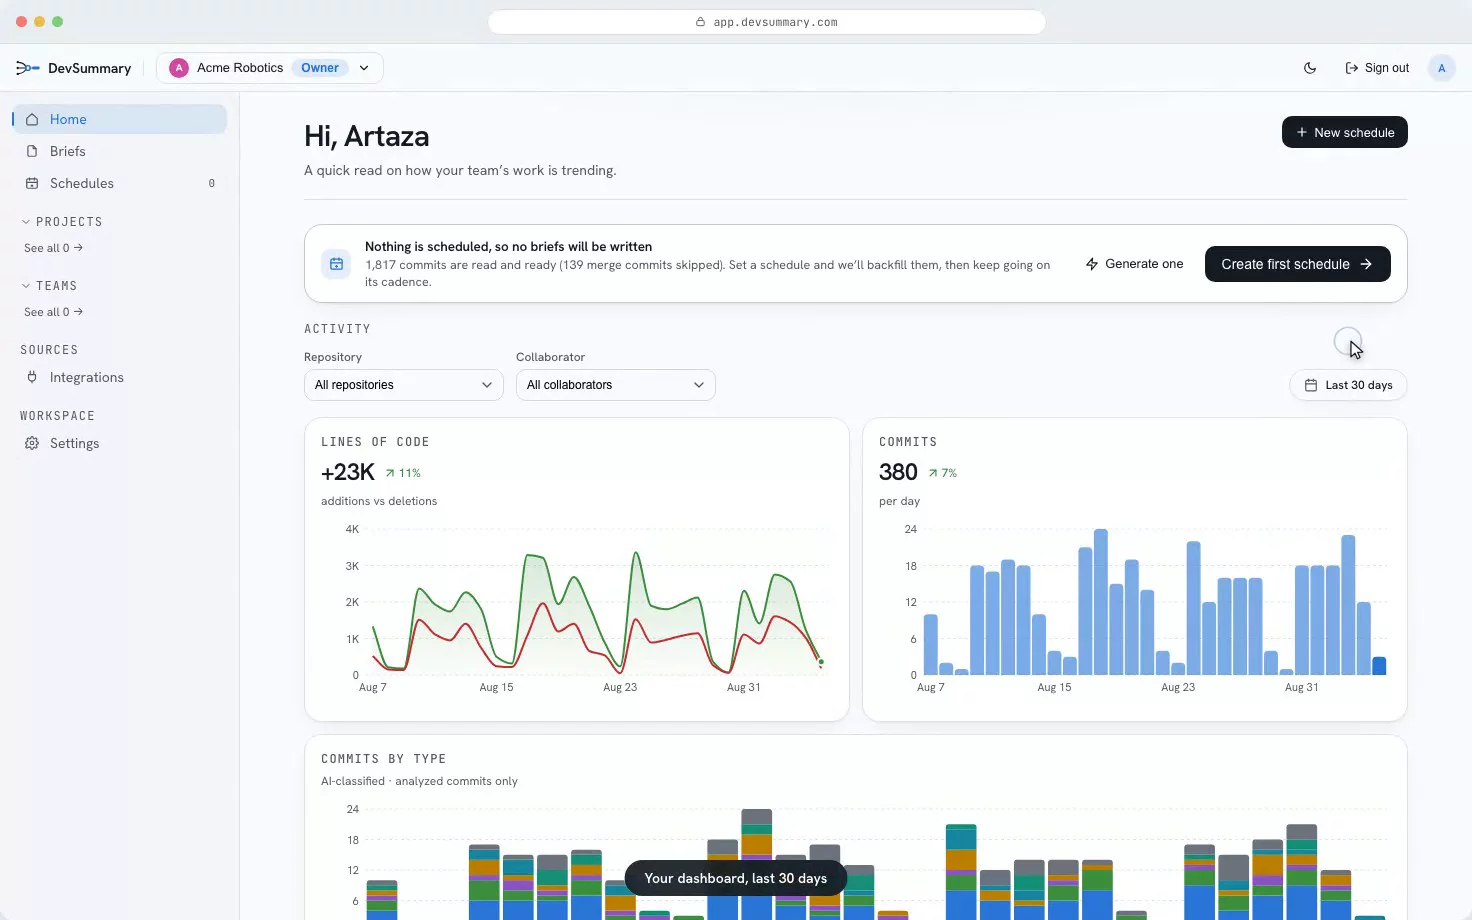This screenshot has width=1472, height=920.
Task: Click the ACTIVITY section heading
Action: click(337, 329)
